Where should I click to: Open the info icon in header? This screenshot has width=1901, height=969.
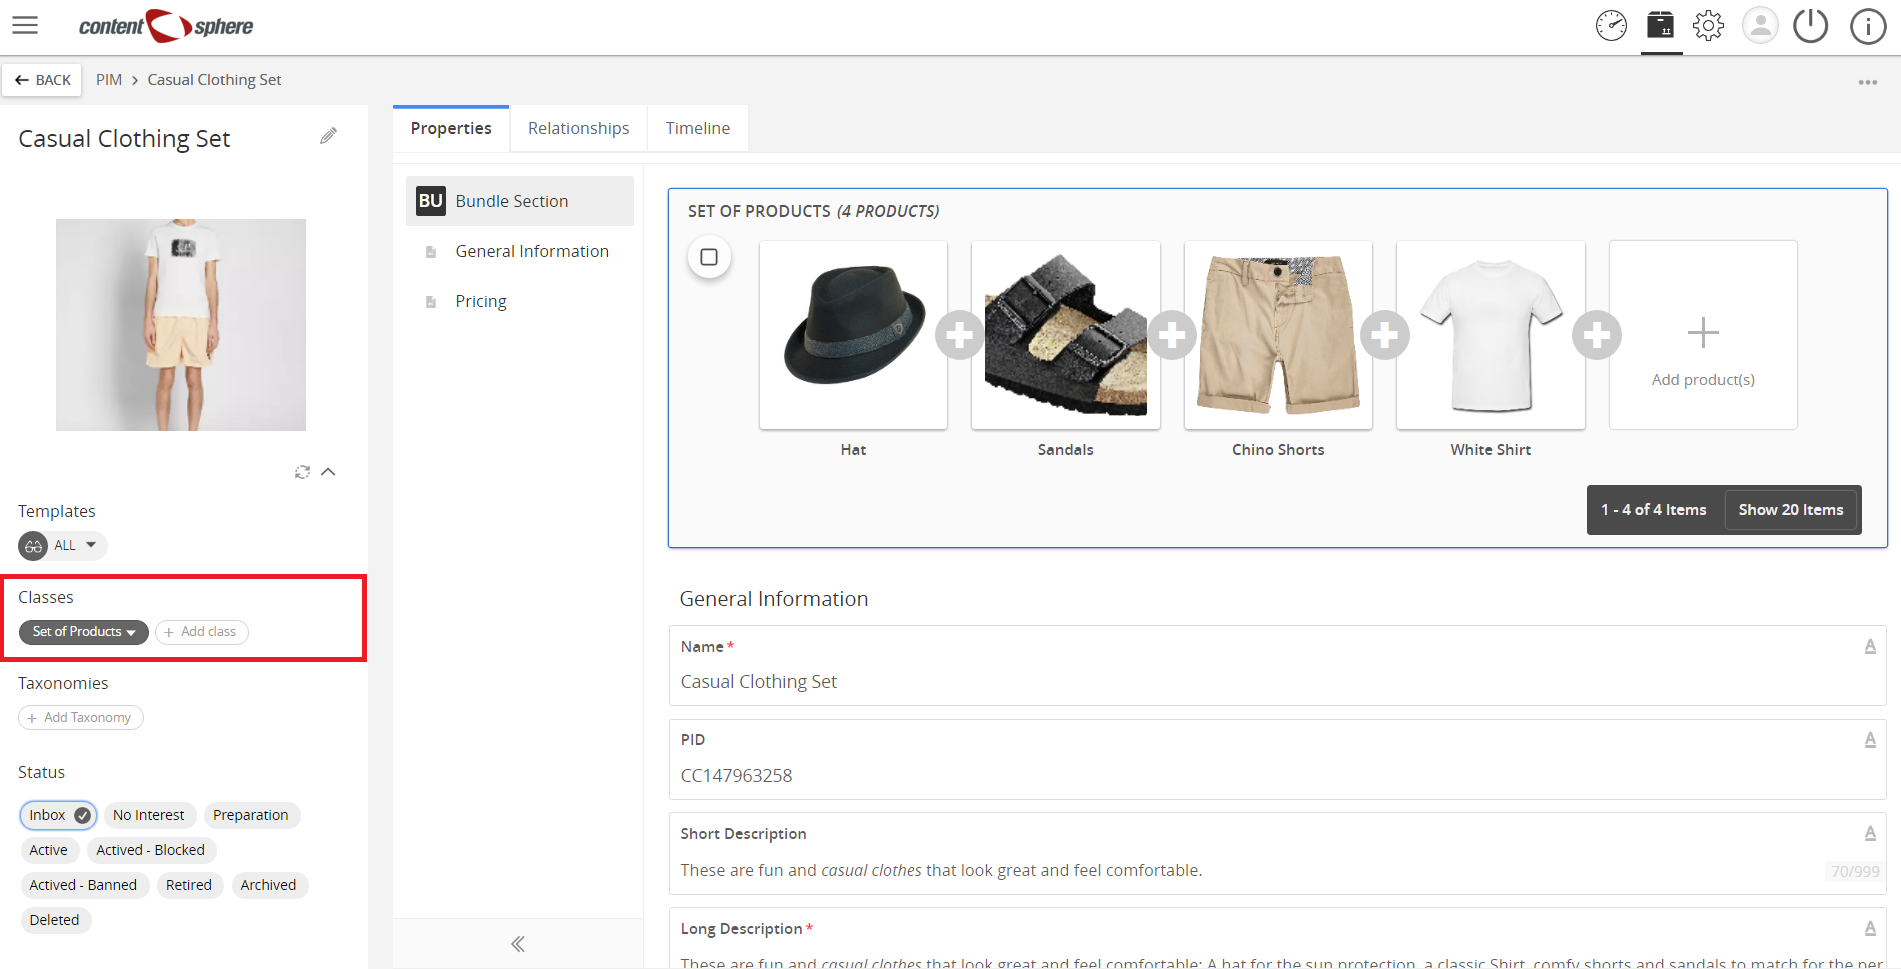(1867, 26)
